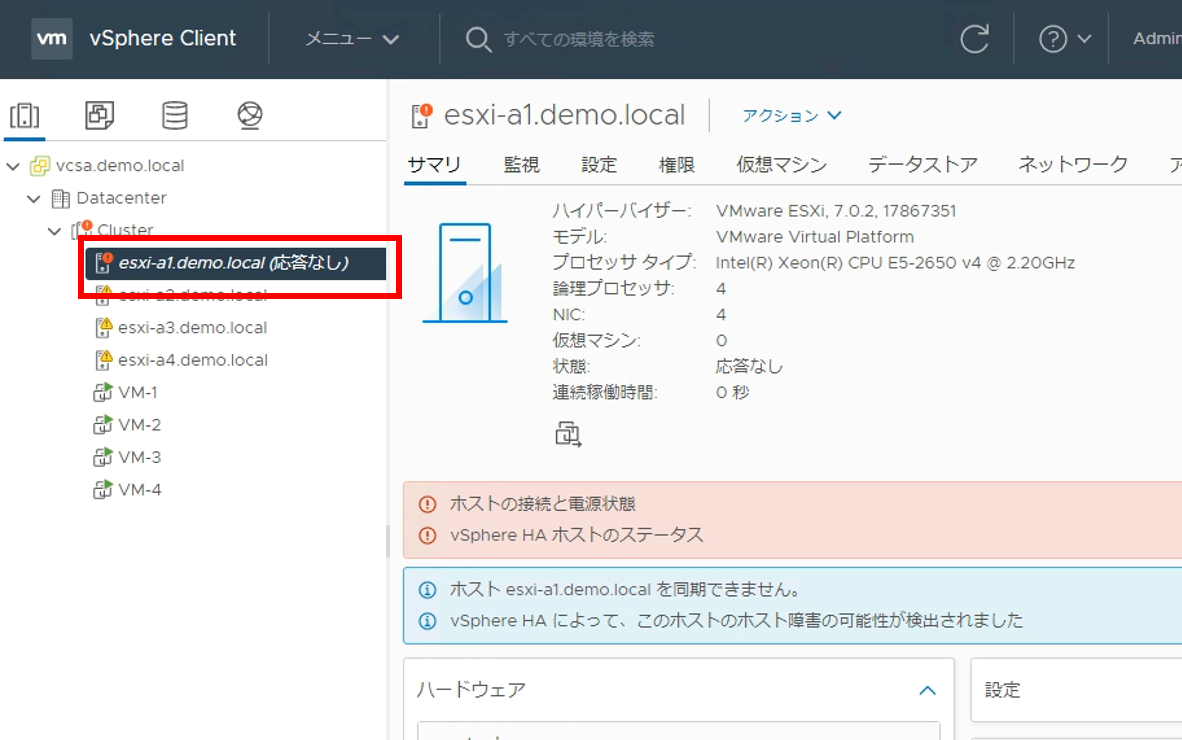The width and height of the screenshot is (1182, 740).
Task: Switch to the サマリ tab
Action: [x=434, y=164]
